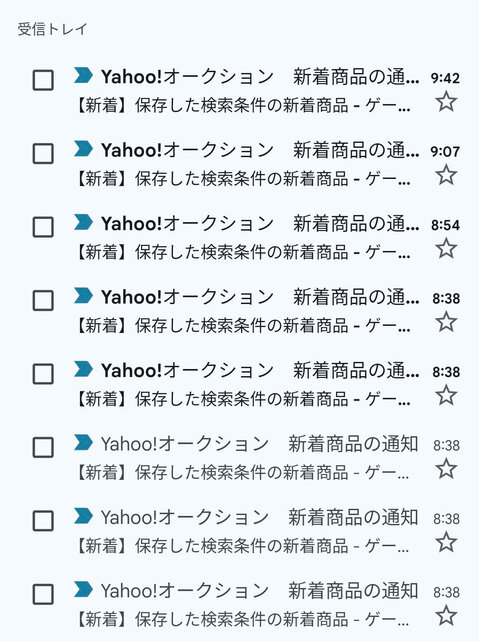Star the 8:54 Yahoo!オークション email

[446, 249]
